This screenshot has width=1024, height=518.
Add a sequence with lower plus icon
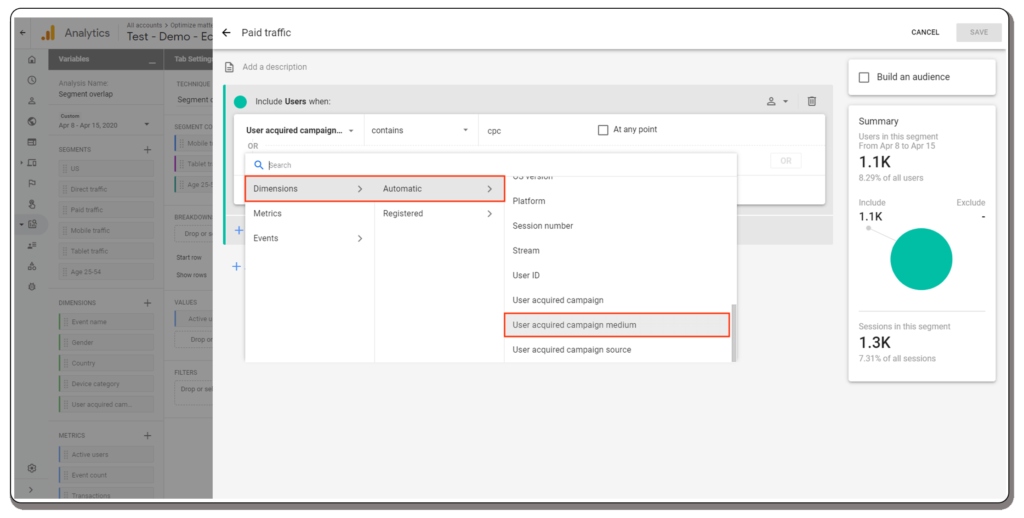tap(236, 267)
